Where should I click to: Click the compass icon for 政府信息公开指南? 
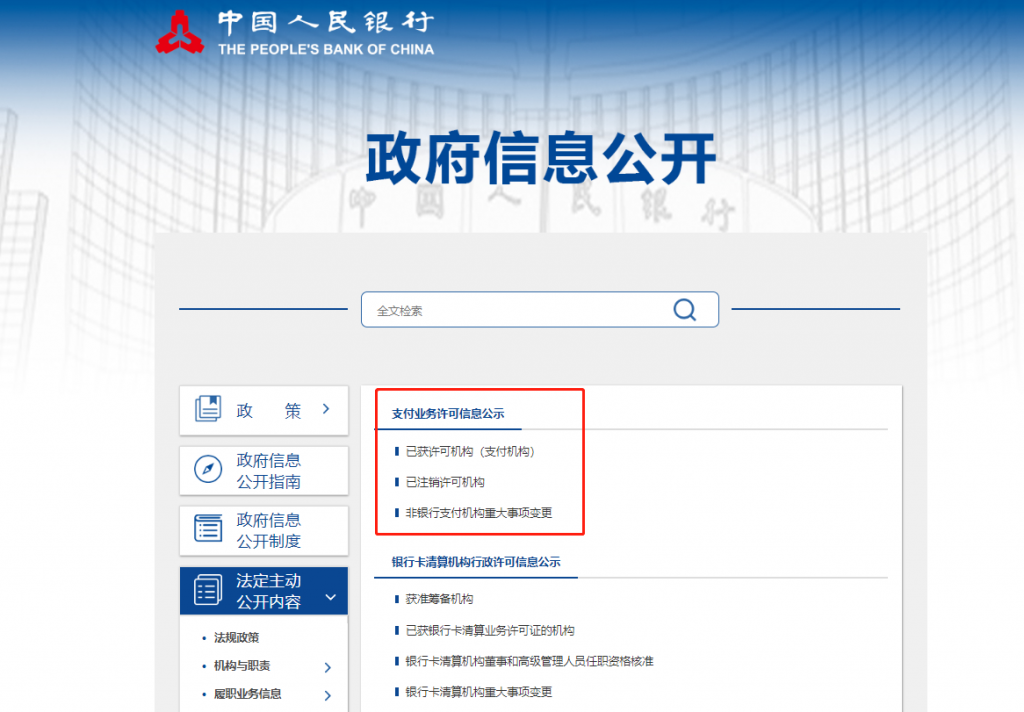(x=208, y=469)
